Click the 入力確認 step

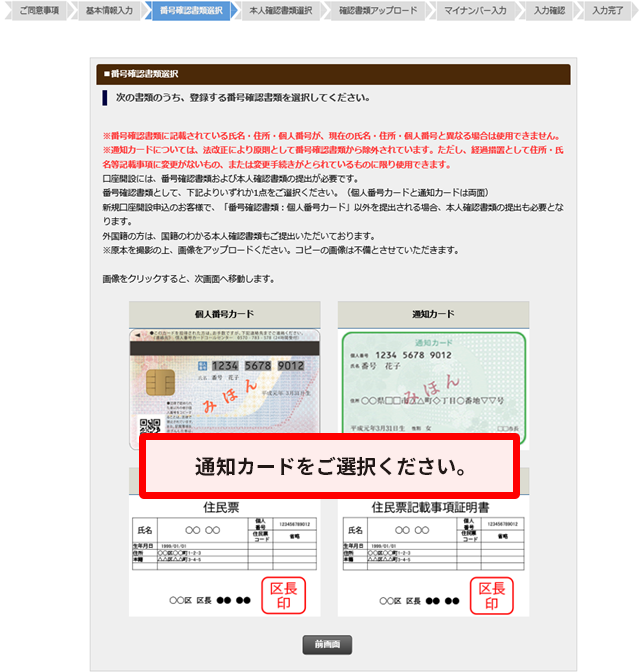tap(550, 10)
